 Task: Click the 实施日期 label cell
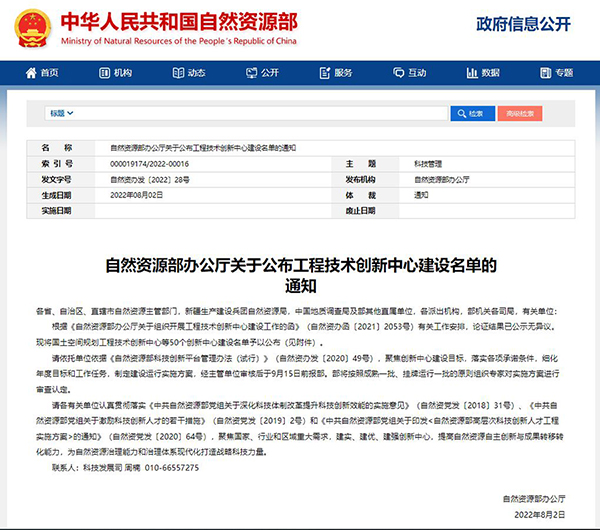[60, 211]
